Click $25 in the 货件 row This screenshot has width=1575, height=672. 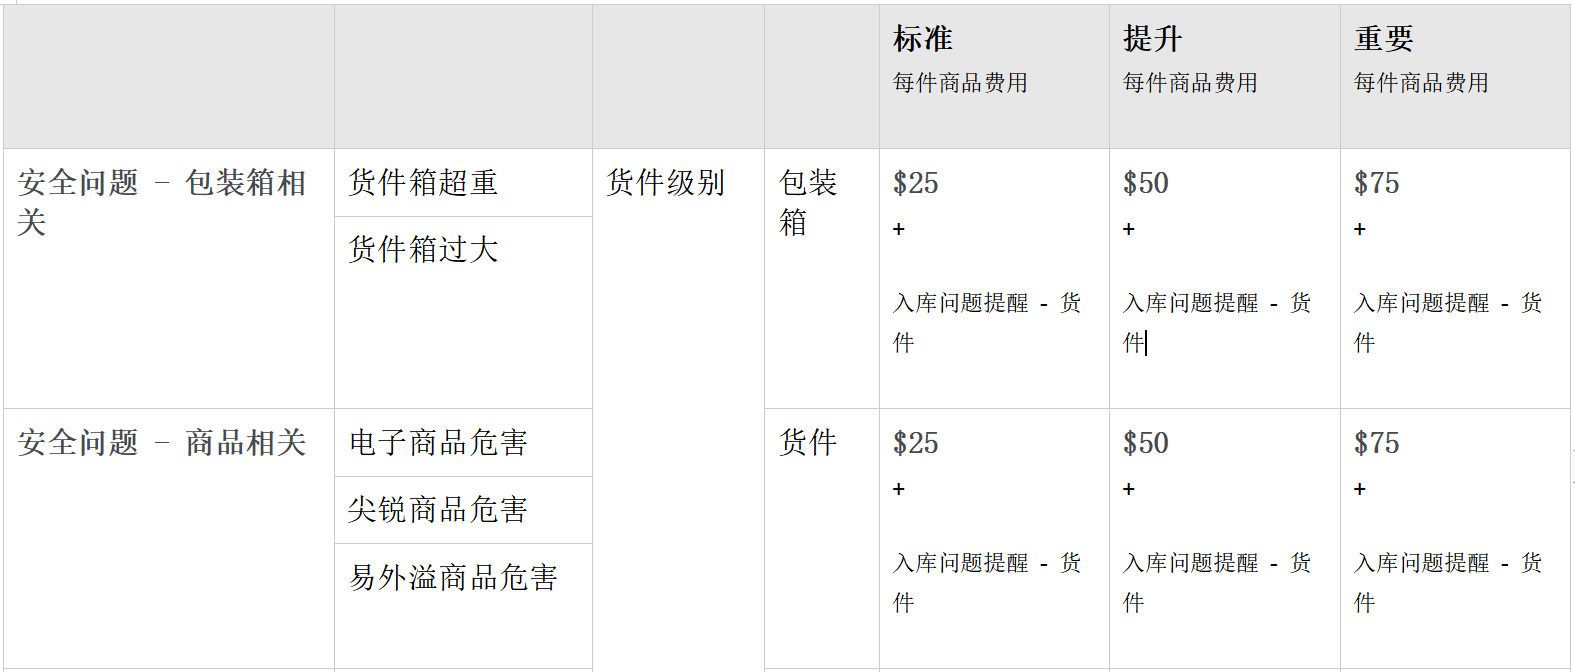915,443
